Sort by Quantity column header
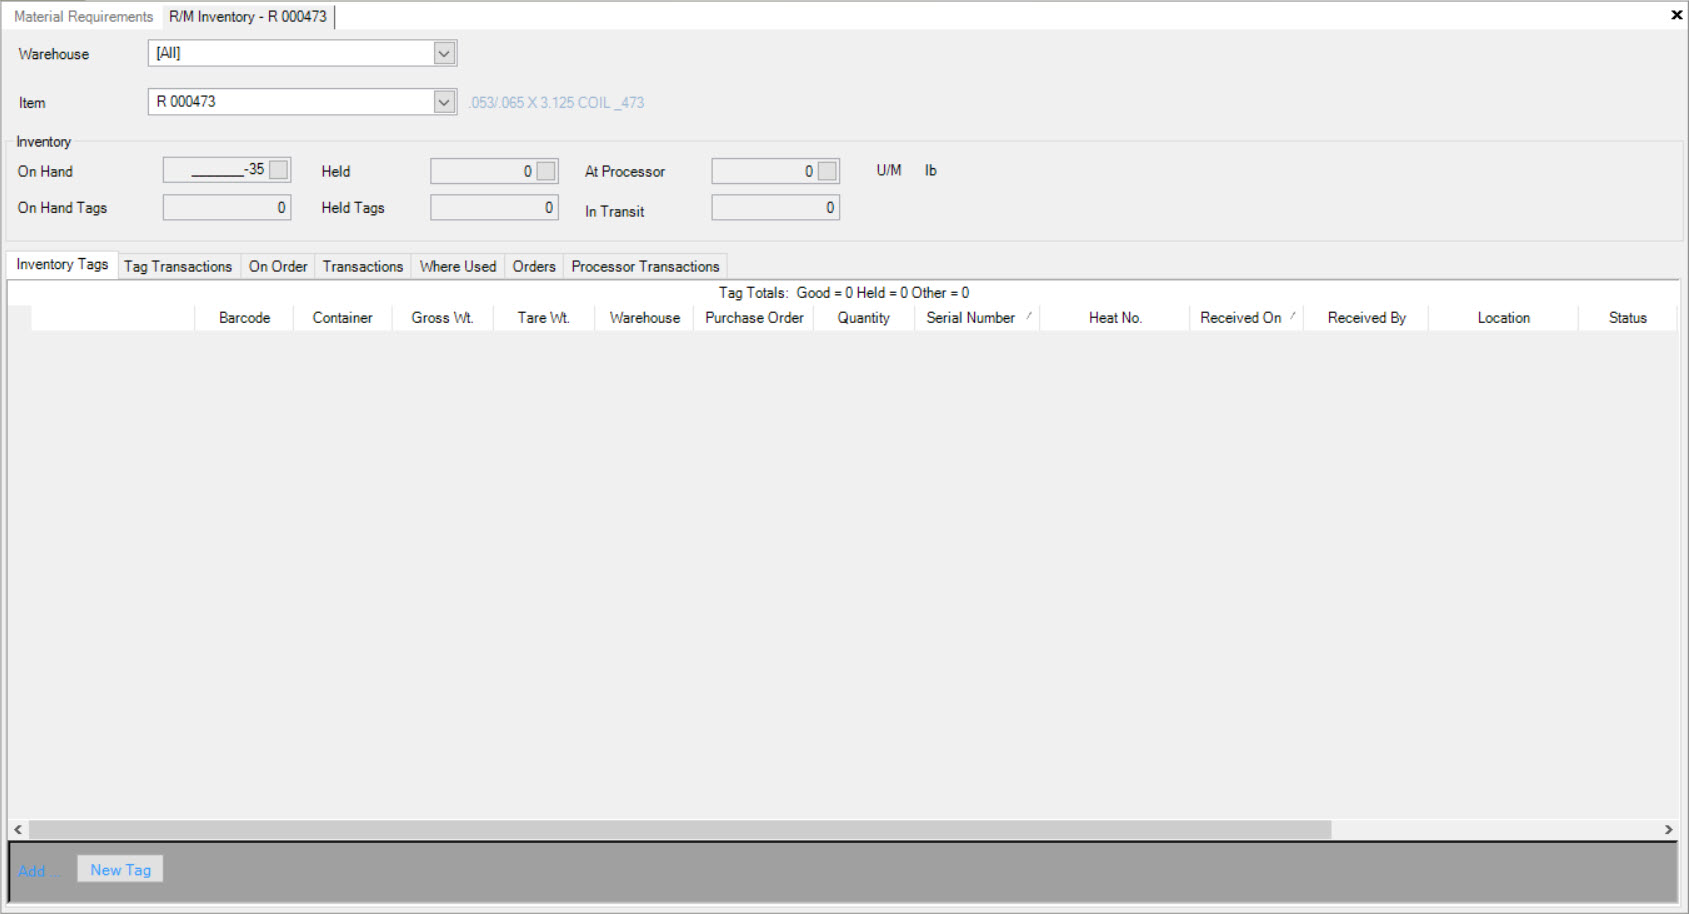 pos(864,318)
